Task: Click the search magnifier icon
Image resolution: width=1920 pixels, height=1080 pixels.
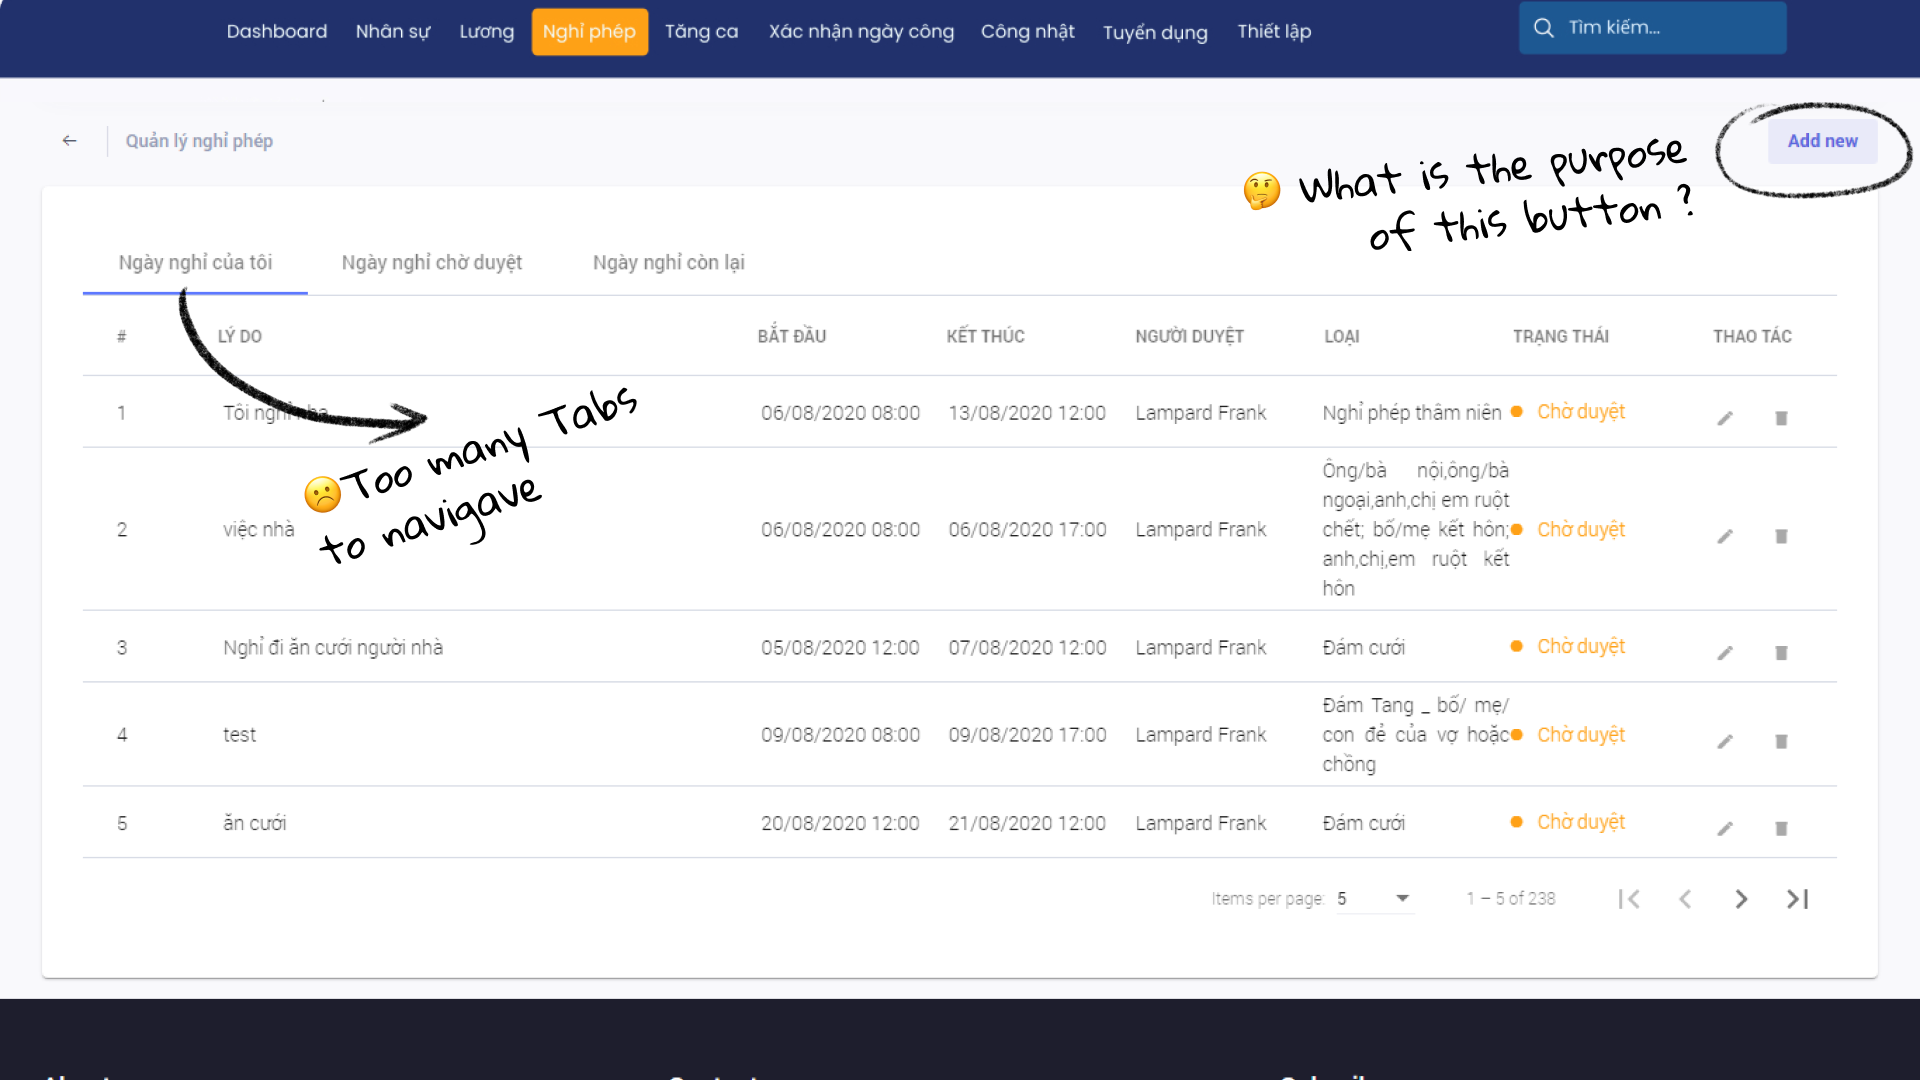Action: [x=1544, y=28]
